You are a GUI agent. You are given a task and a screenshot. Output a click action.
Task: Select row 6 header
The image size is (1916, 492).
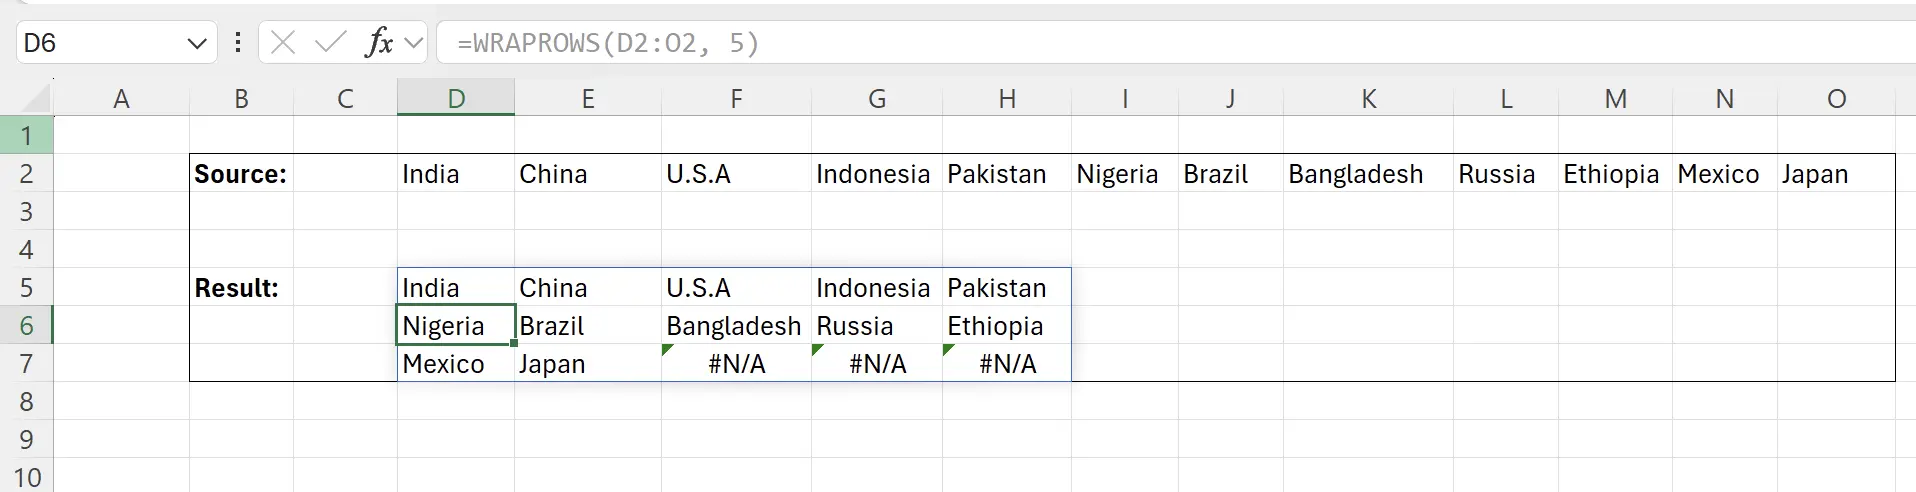(27, 326)
